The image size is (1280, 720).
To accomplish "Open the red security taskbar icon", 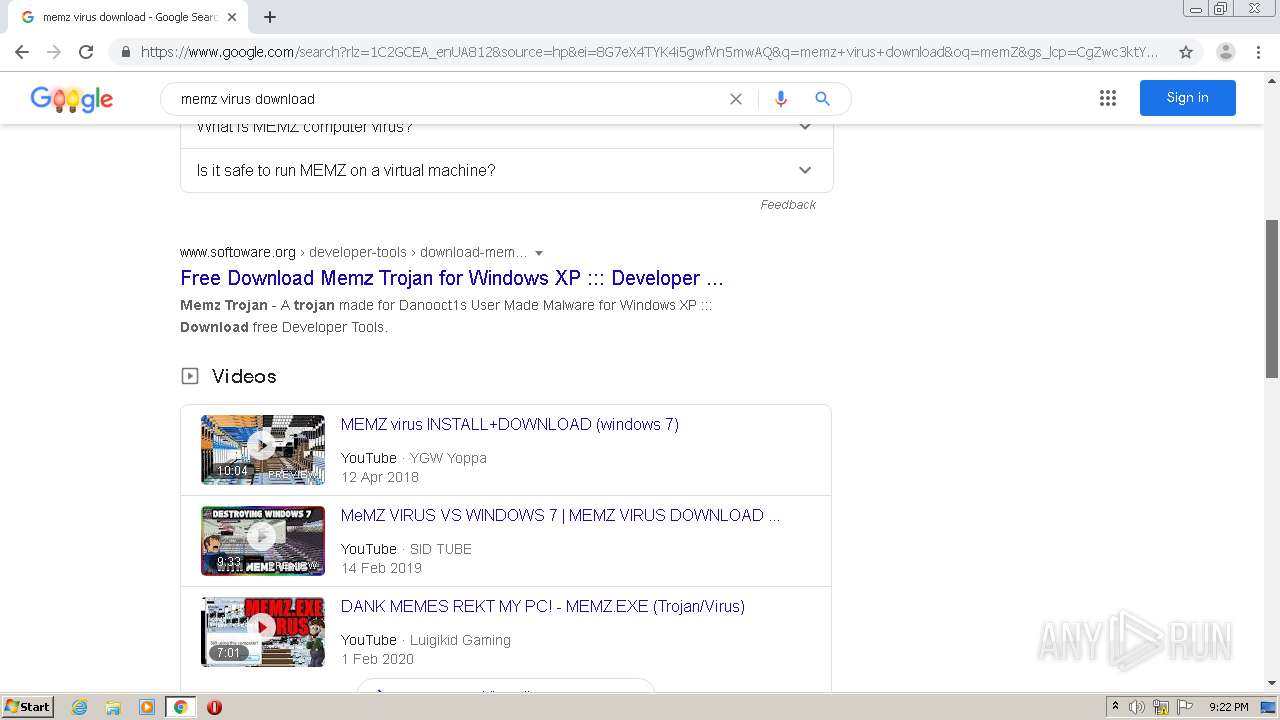I will click(214, 707).
